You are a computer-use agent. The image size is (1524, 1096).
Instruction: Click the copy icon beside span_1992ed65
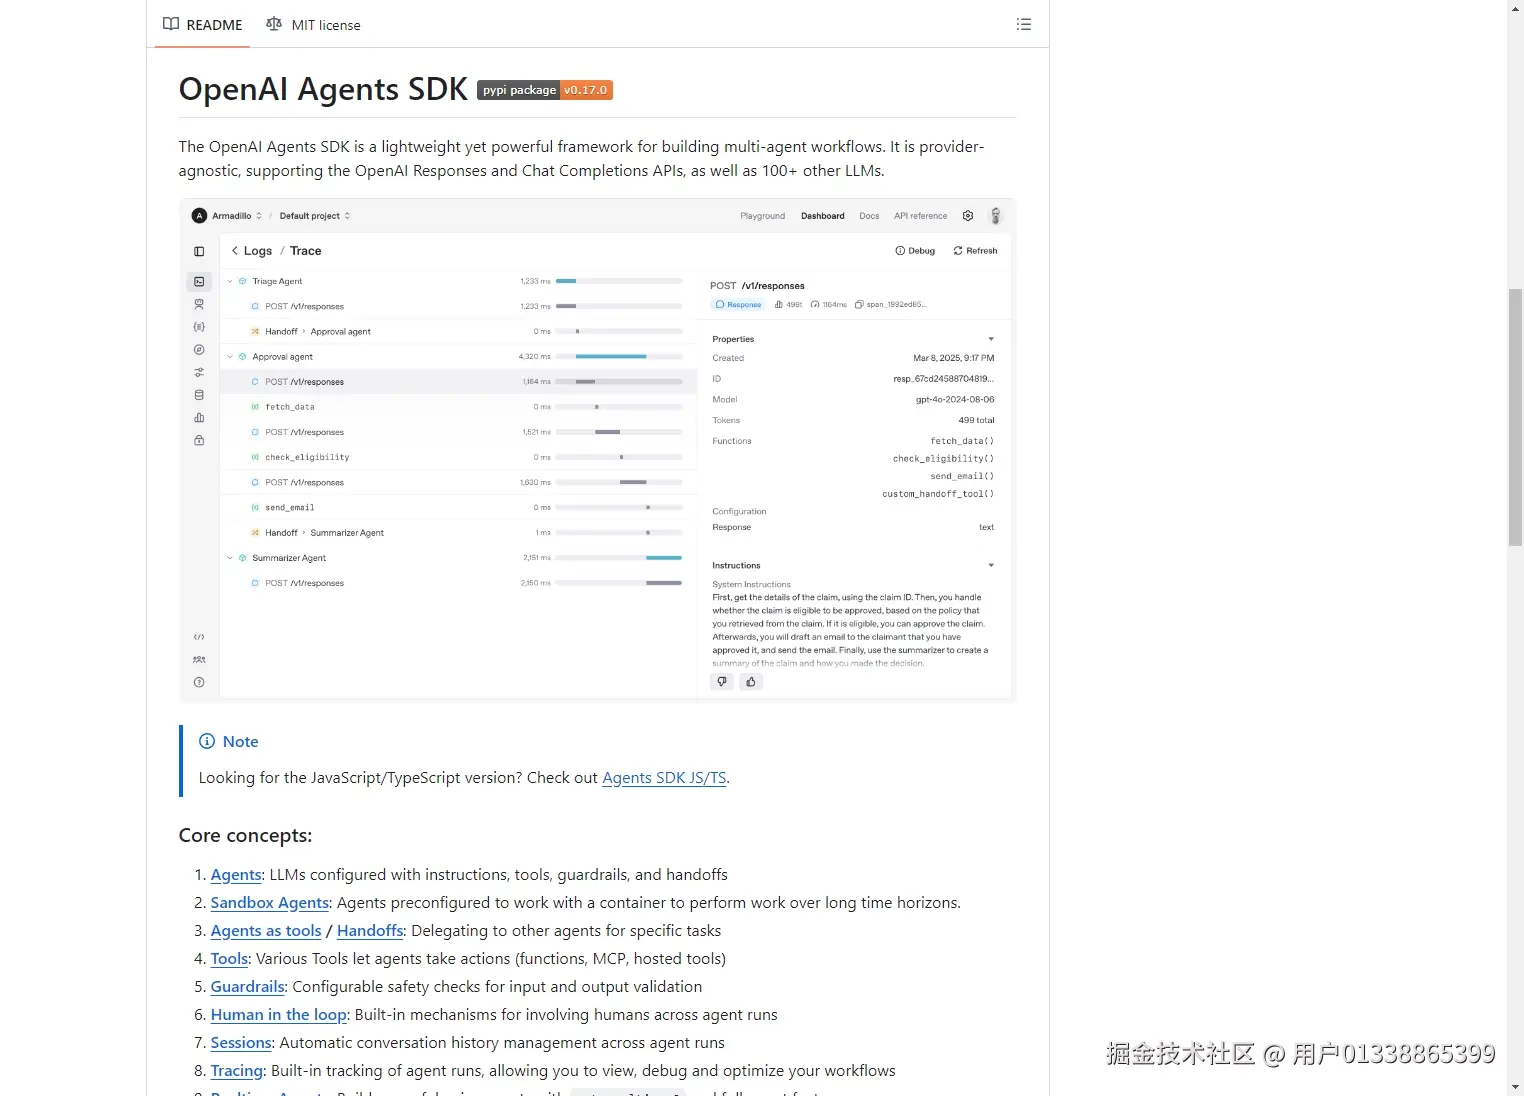tap(859, 304)
